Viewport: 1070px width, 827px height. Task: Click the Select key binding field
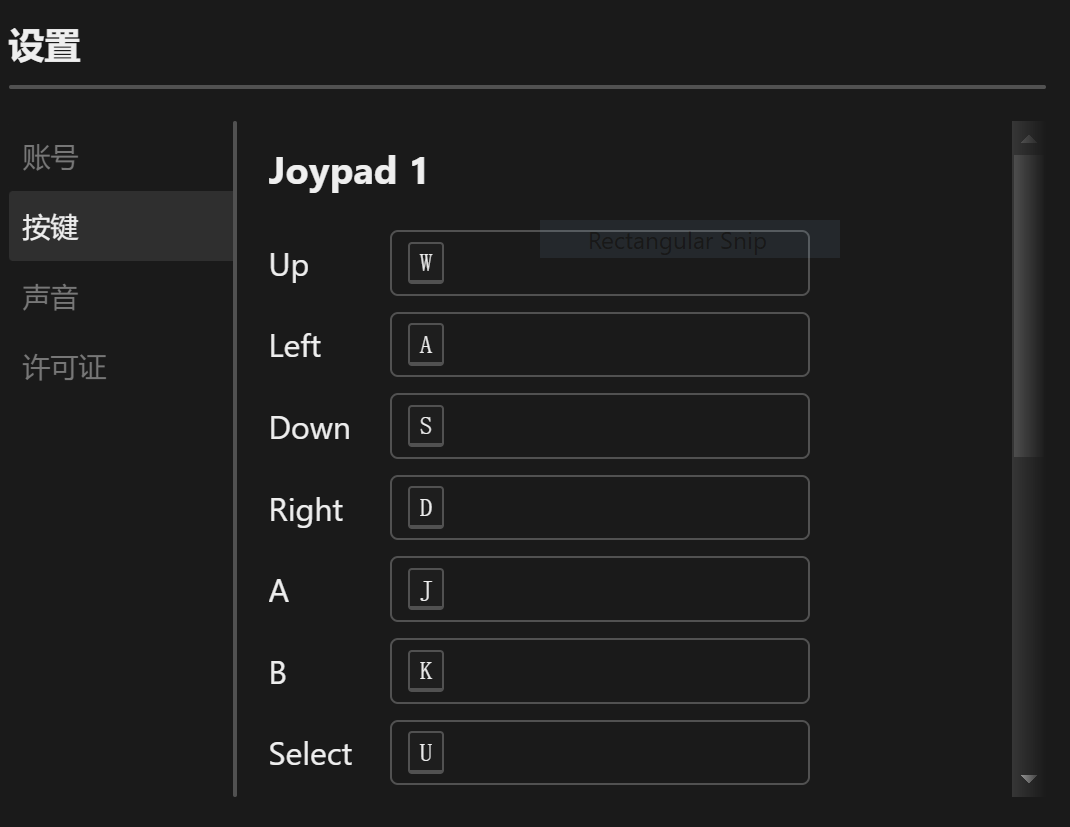[600, 752]
